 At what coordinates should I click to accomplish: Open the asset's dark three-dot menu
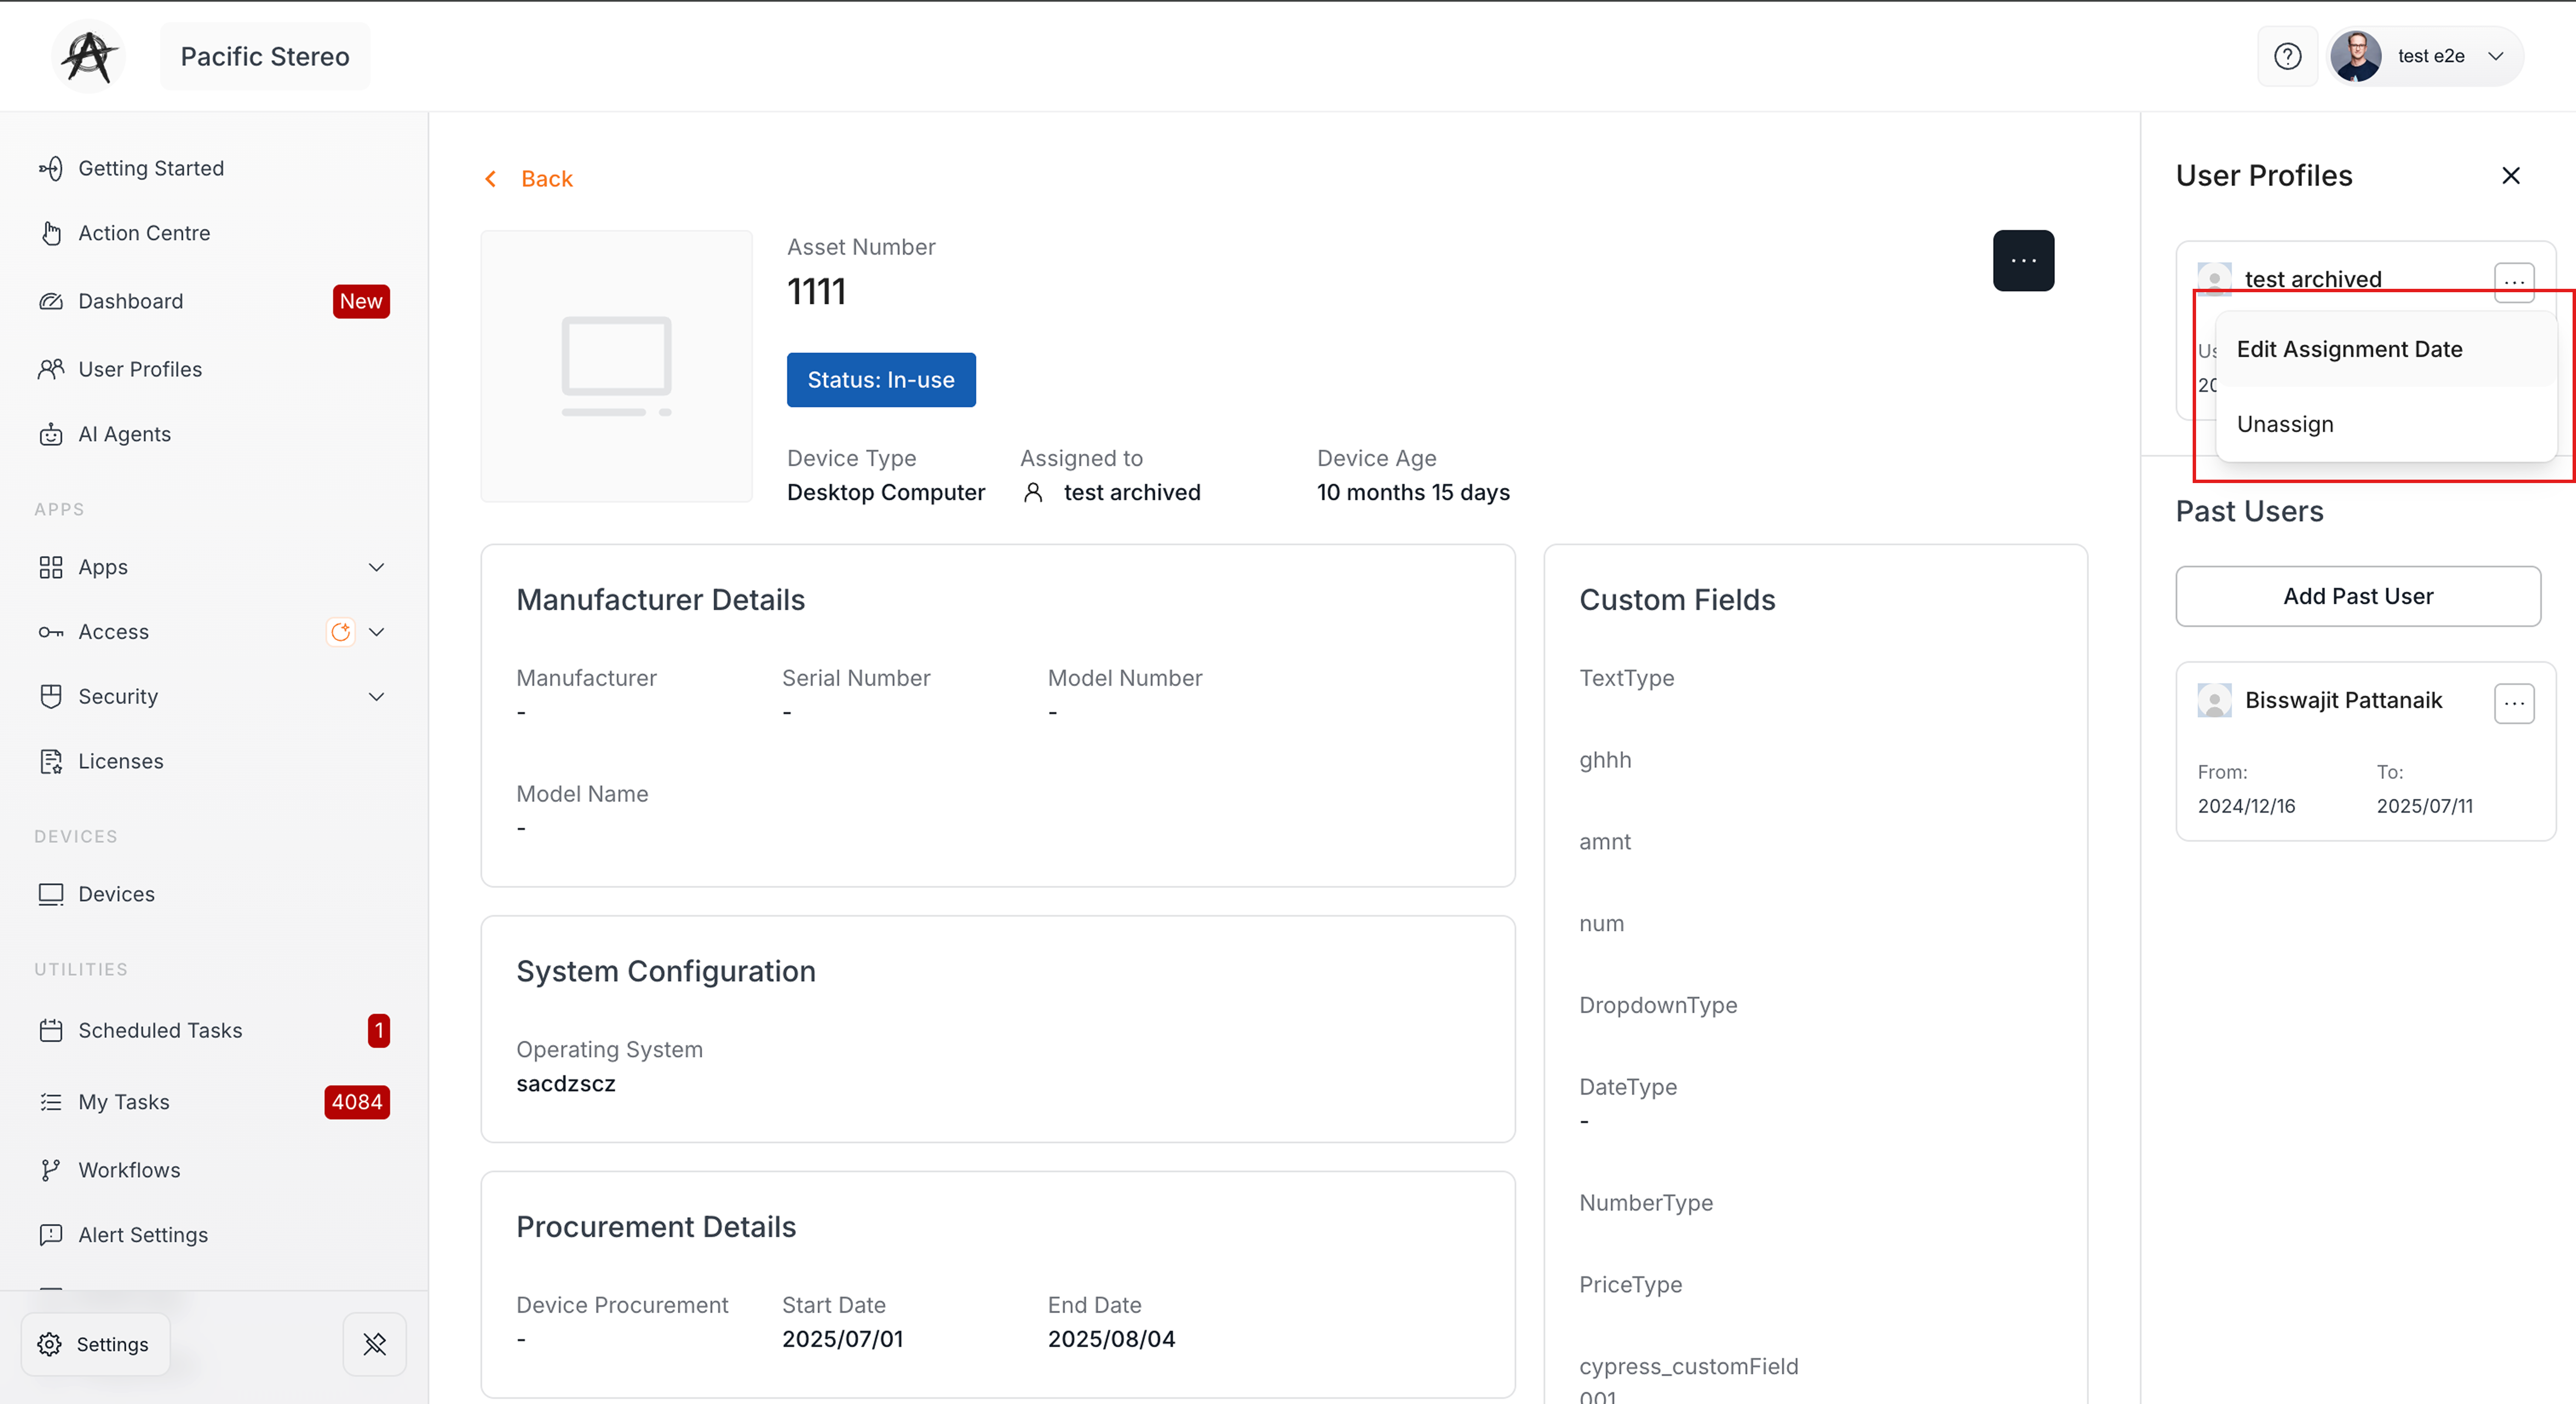tap(2023, 261)
